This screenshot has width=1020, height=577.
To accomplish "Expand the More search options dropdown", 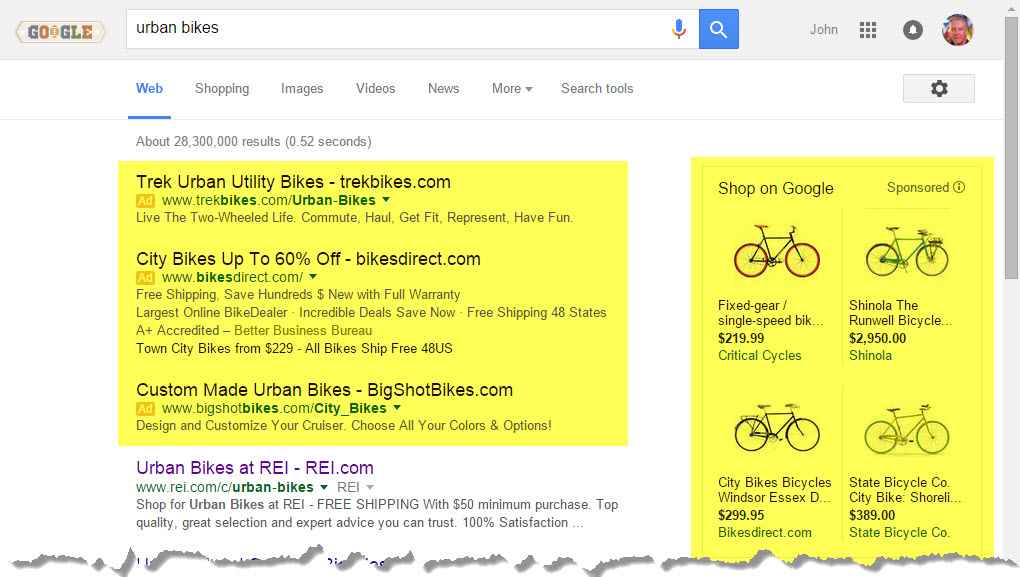I will coord(511,88).
